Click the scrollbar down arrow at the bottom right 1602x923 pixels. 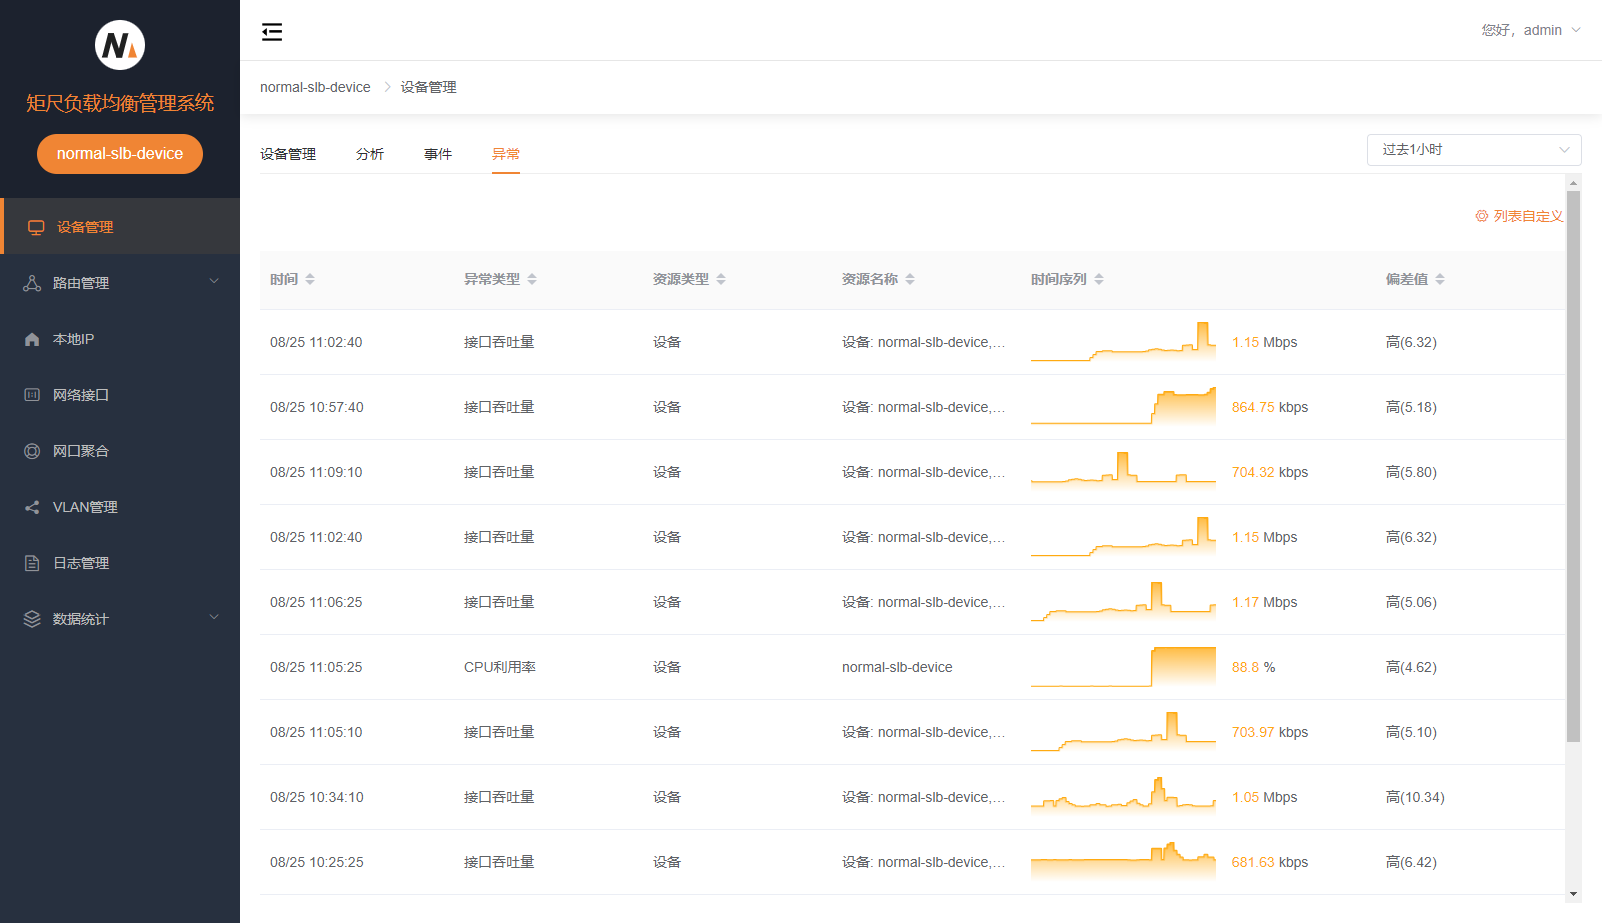[x=1573, y=894]
